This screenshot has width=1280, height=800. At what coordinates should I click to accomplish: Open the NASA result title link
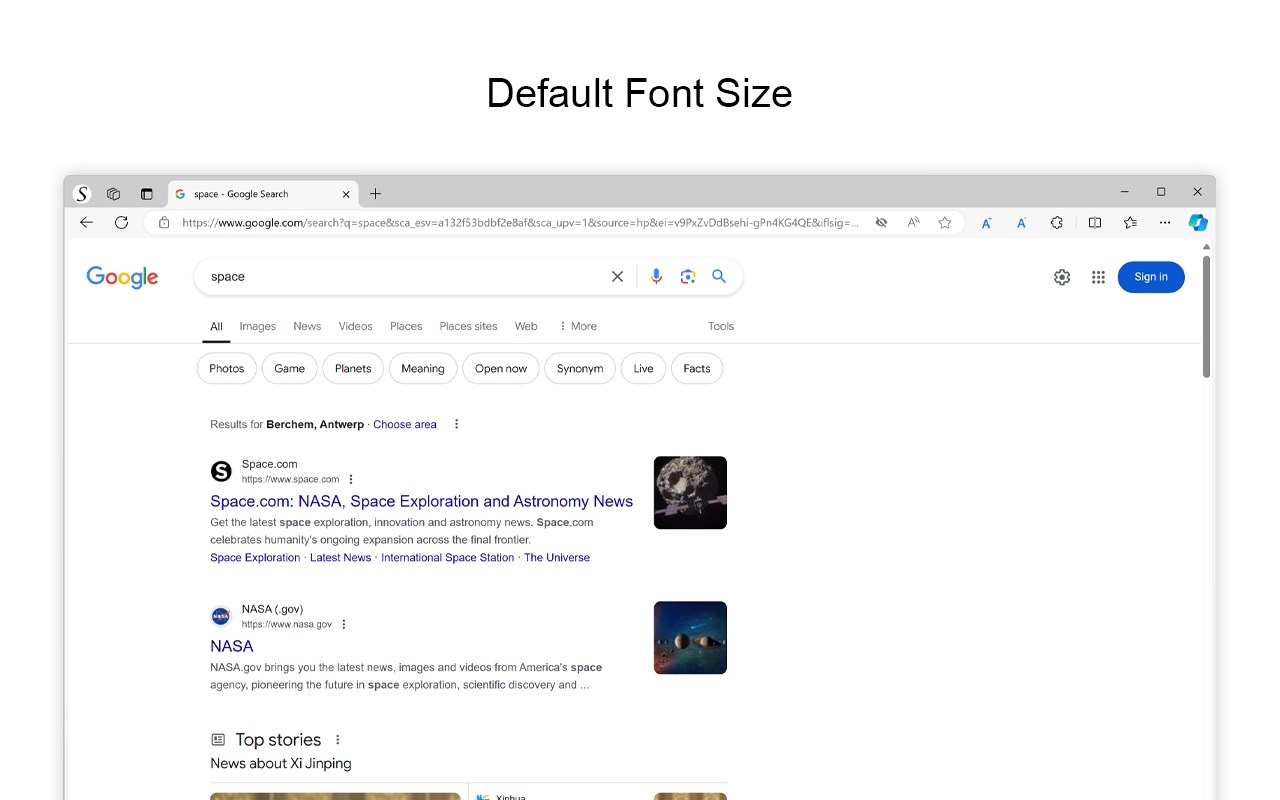pyautogui.click(x=232, y=646)
